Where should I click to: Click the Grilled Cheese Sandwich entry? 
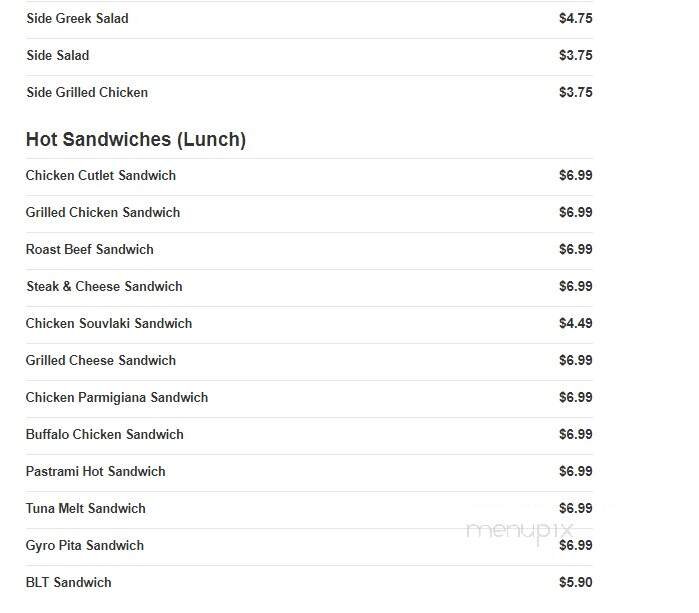click(101, 360)
